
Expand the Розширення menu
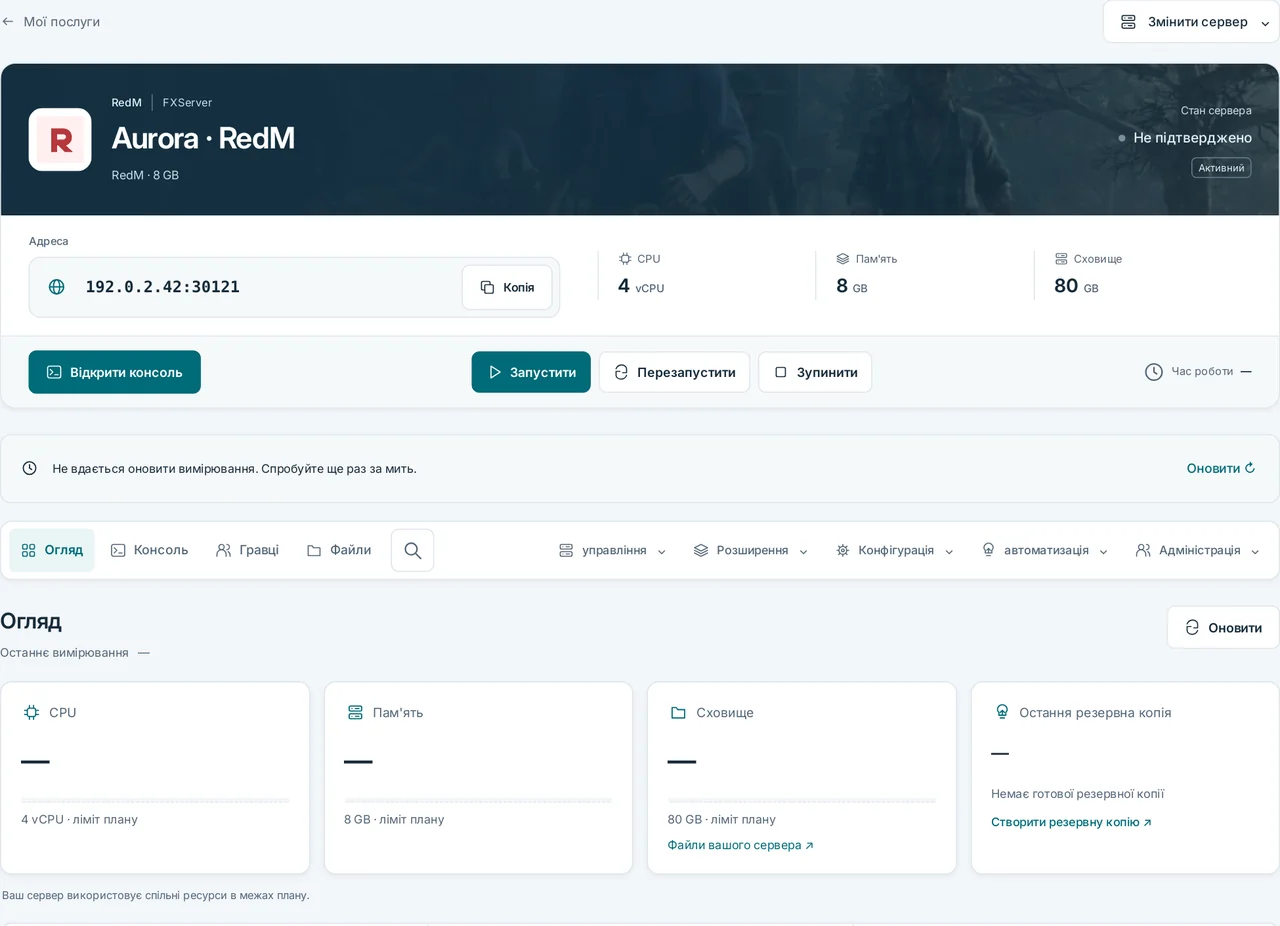tap(750, 550)
